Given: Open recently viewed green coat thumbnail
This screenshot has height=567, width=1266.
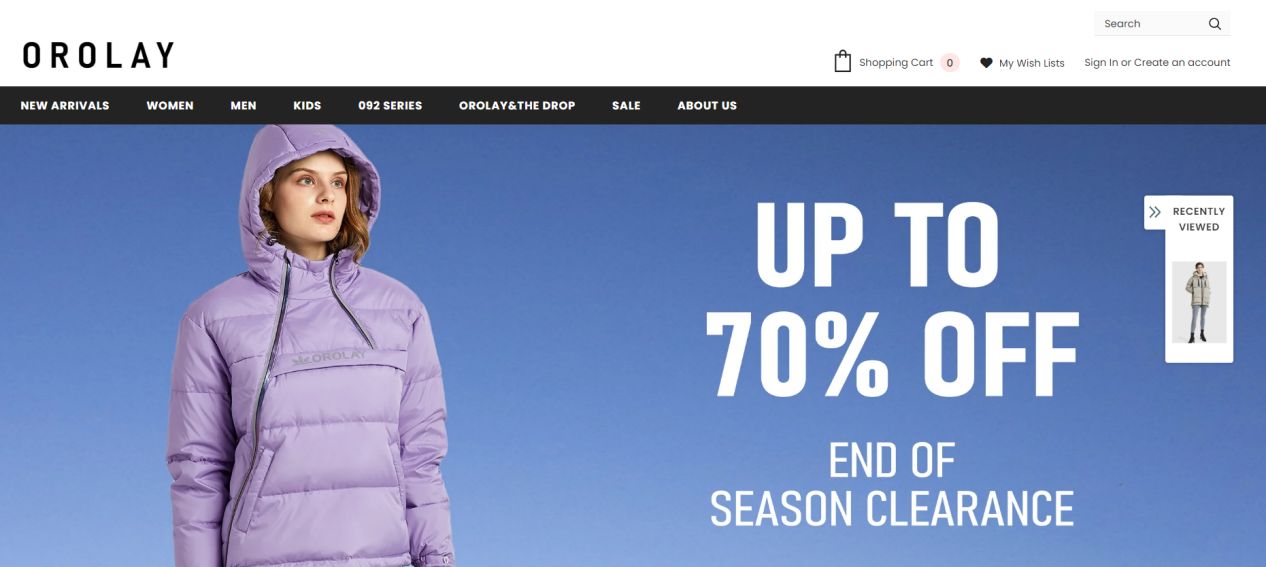Looking at the screenshot, I should tap(1199, 302).
